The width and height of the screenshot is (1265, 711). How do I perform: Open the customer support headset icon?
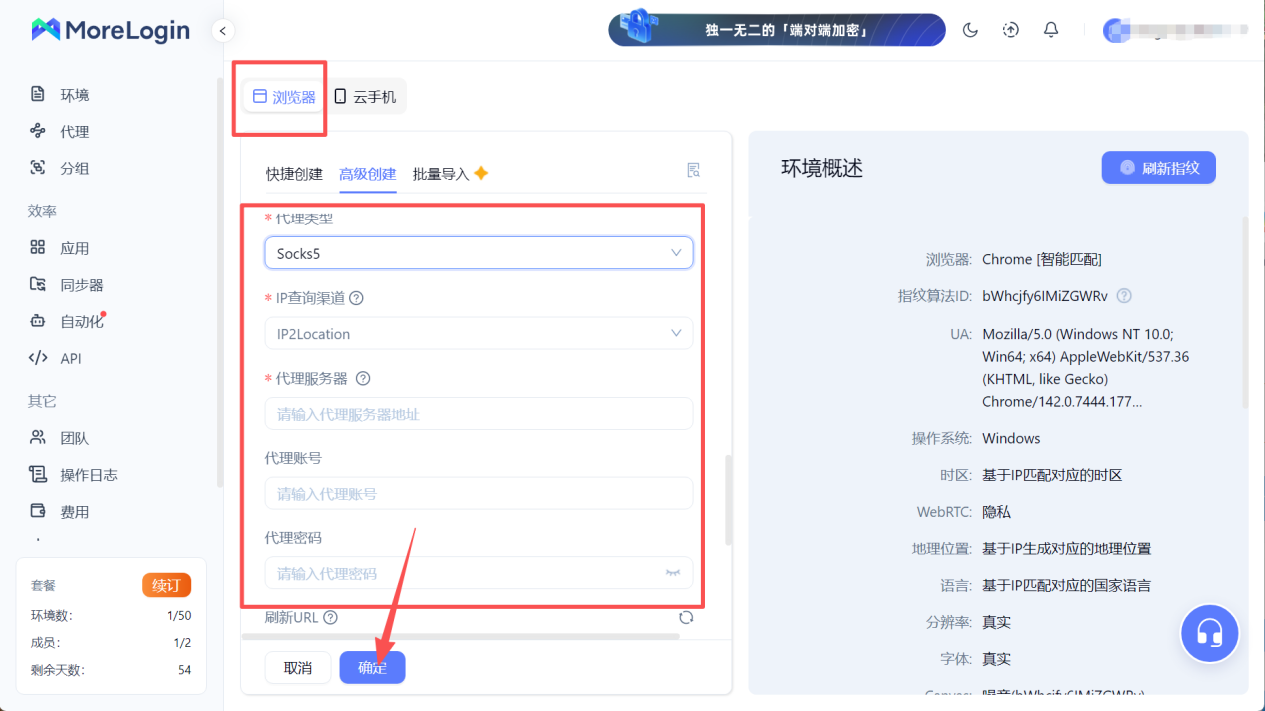coord(1209,633)
